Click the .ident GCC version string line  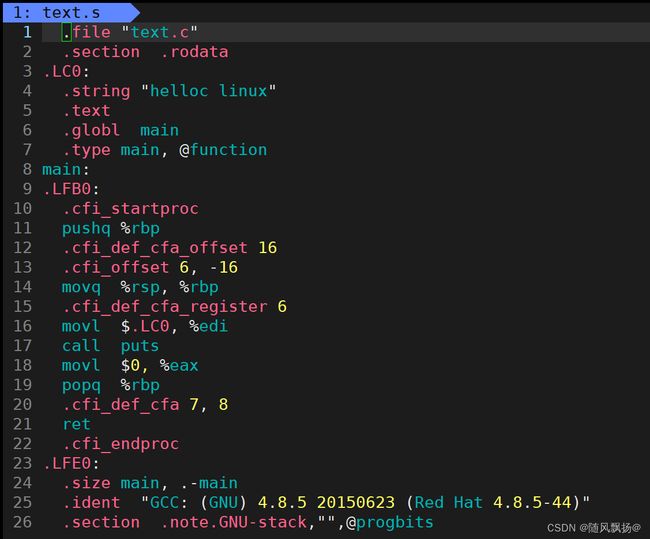pos(326,503)
